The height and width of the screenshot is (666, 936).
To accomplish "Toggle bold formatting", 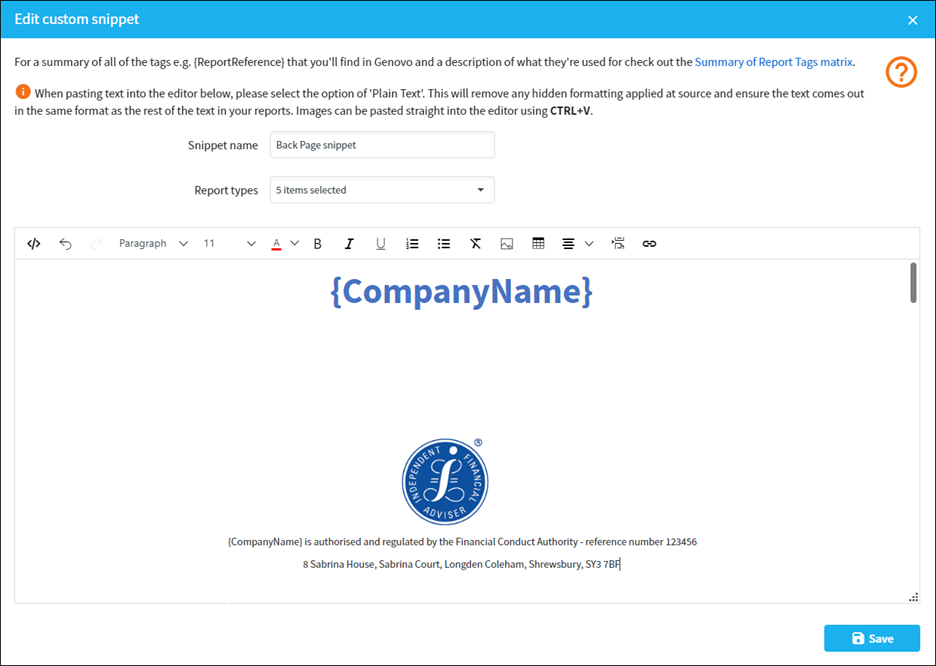I will (x=318, y=243).
